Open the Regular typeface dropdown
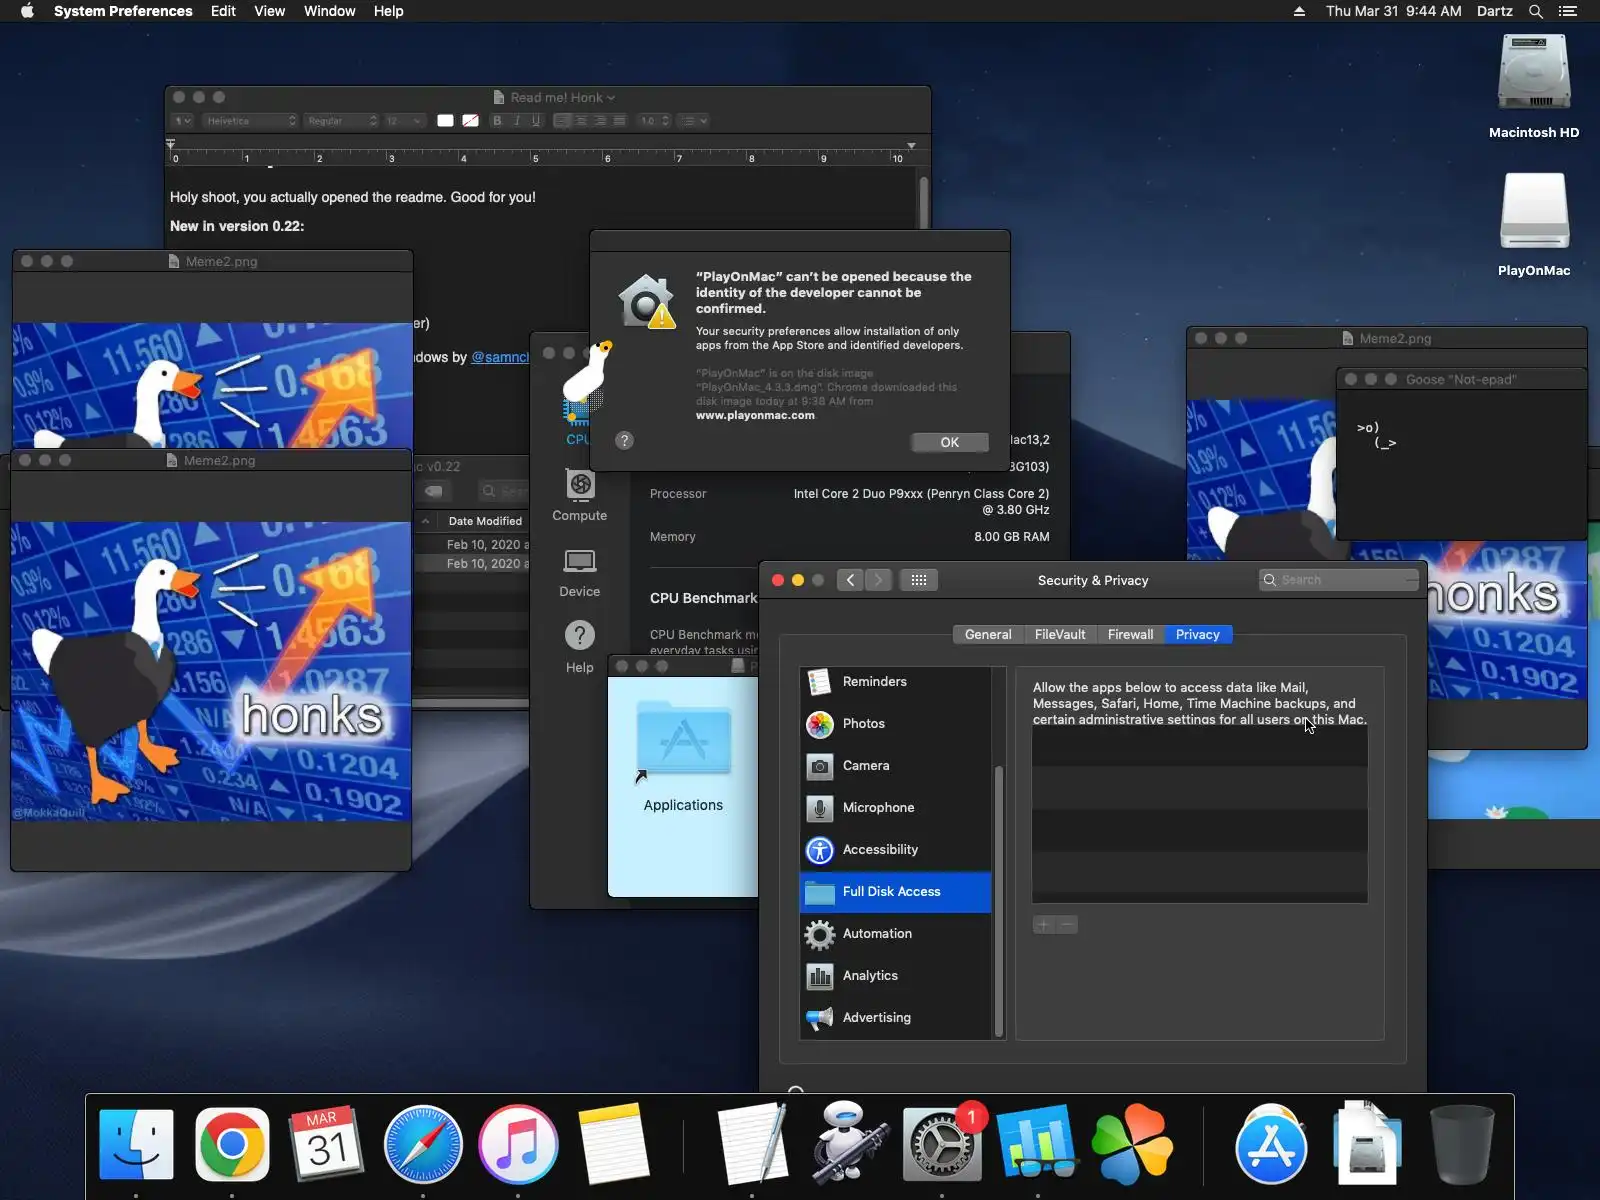The height and width of the screenshot is (1200, 1600). click(342, 121)
